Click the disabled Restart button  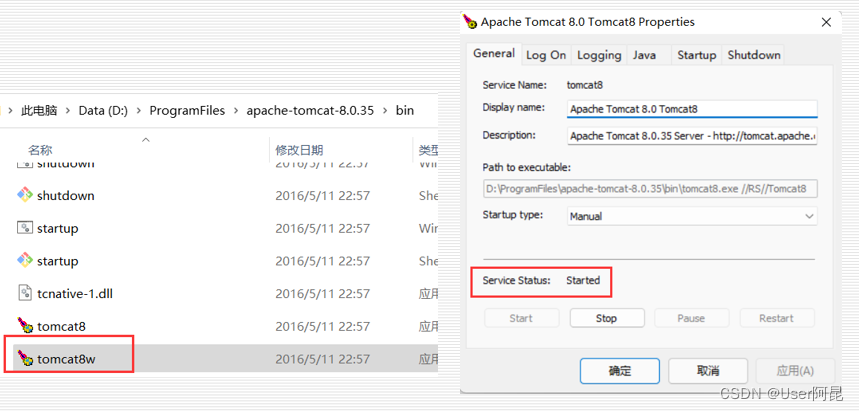click(x=777, y=318)
